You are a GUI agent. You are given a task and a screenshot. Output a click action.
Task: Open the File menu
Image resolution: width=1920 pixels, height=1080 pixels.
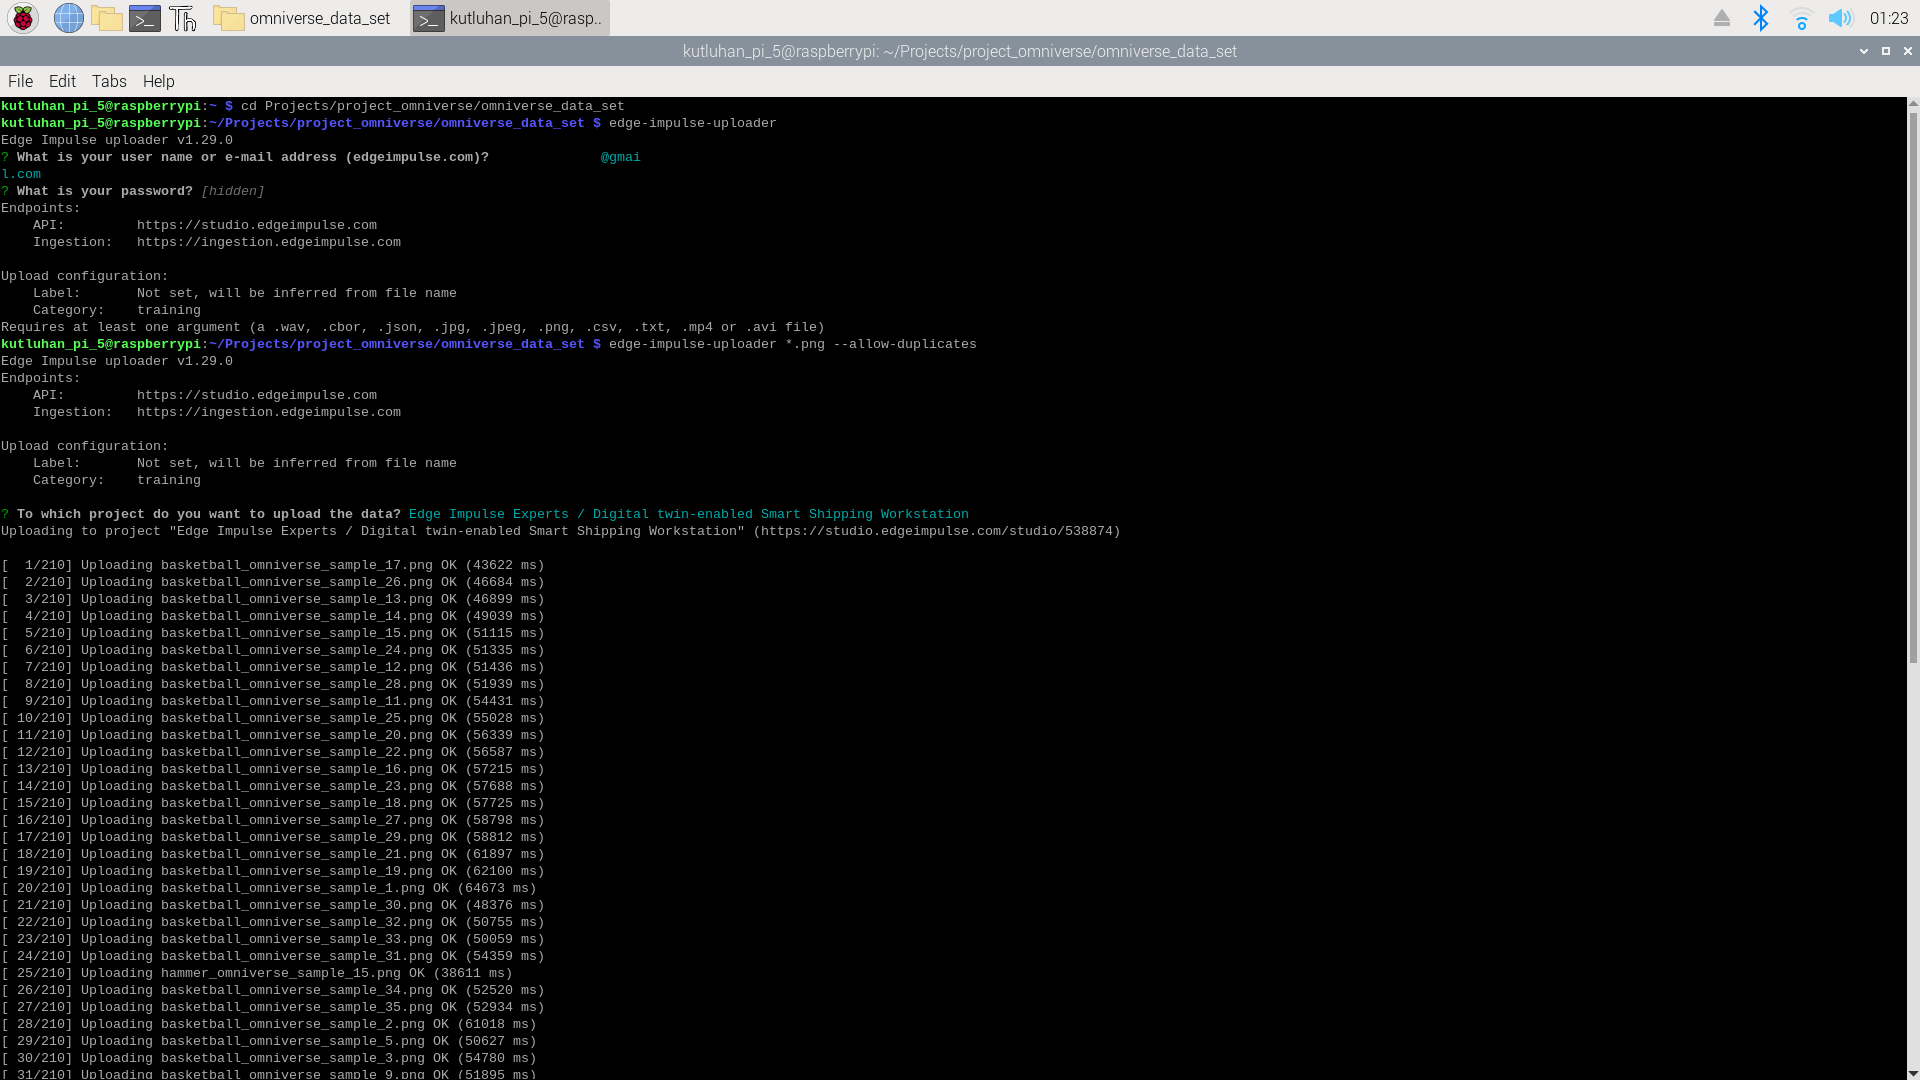pyautogui.click(x=20, y=81)
